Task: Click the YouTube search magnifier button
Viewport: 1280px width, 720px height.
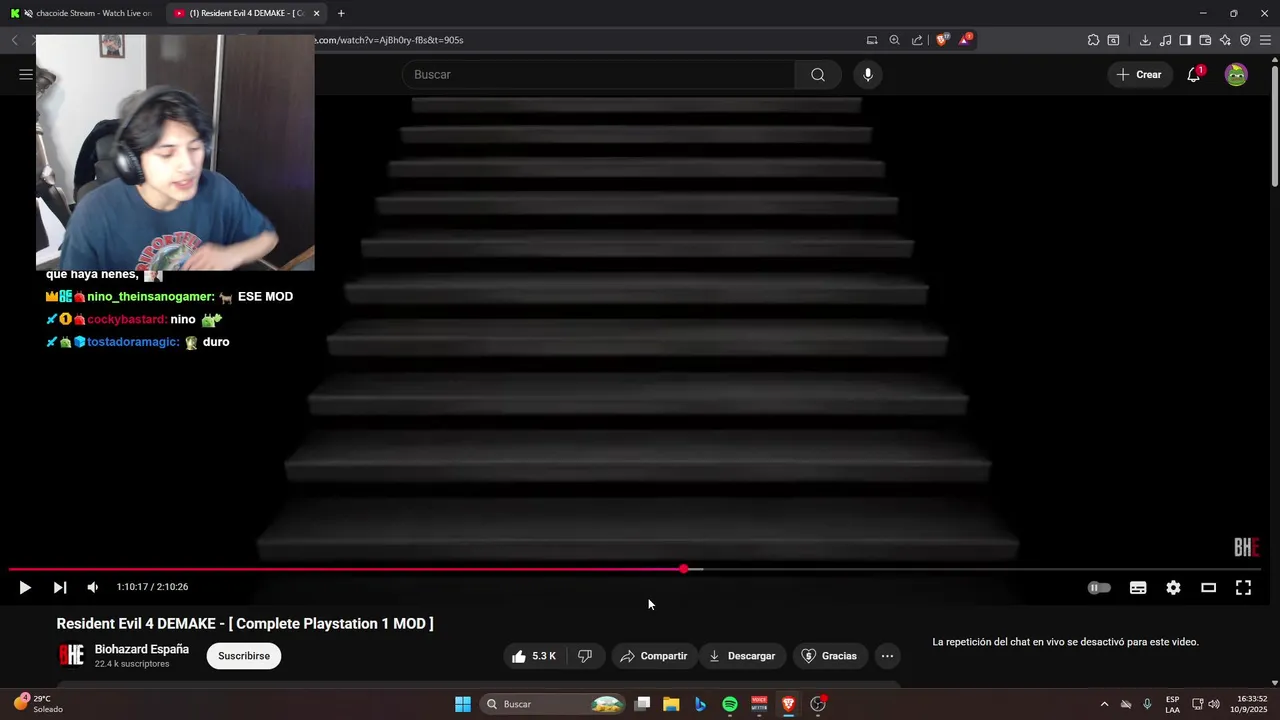Action: point(818,74)
